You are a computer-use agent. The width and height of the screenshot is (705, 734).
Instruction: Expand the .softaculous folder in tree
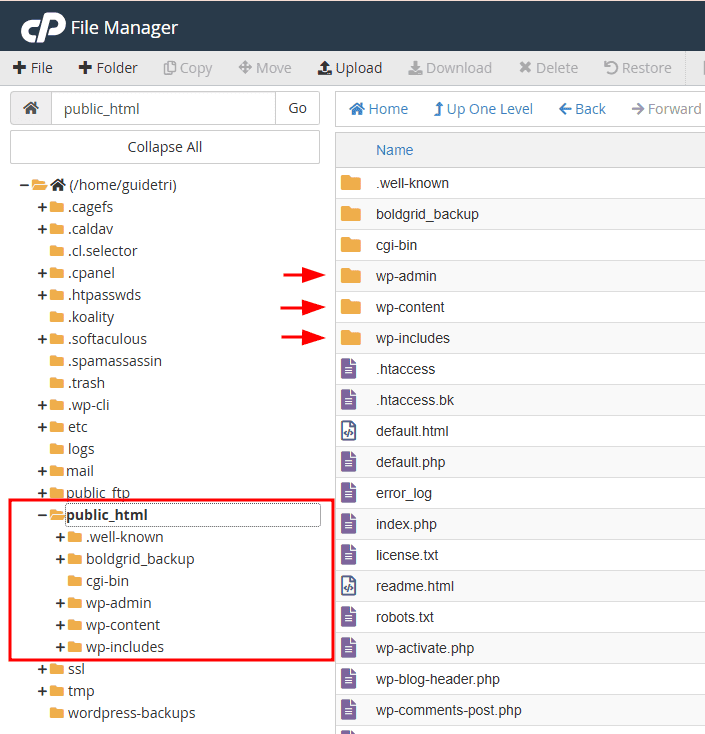tap(42, 339)
